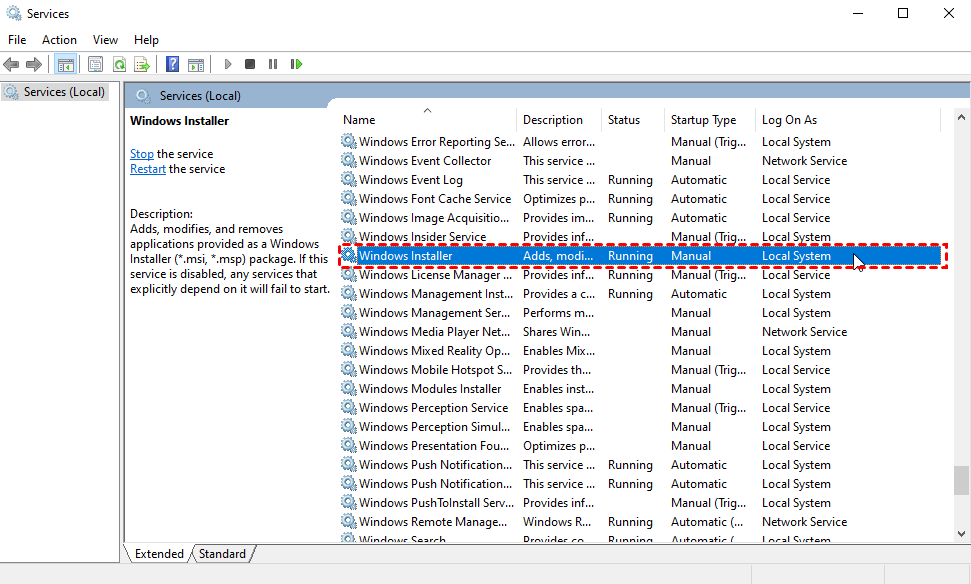971x584 pixels.
Task: Click the Show/Hide Action Pane toolbar icon
Action: tap(195, 65)
